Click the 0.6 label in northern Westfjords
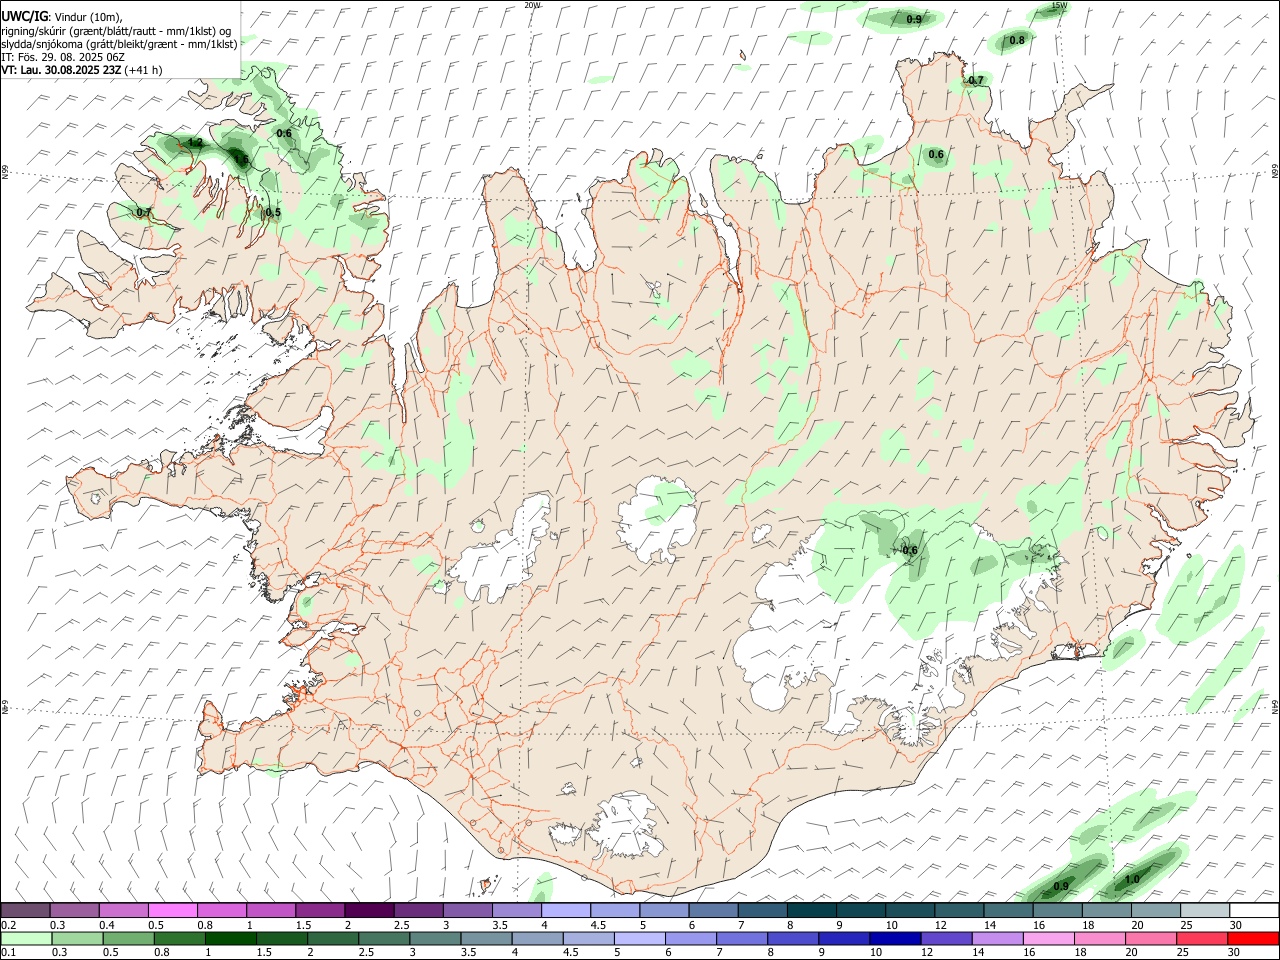The height and width of the screenshot is (960, 1280). (284, 133)
